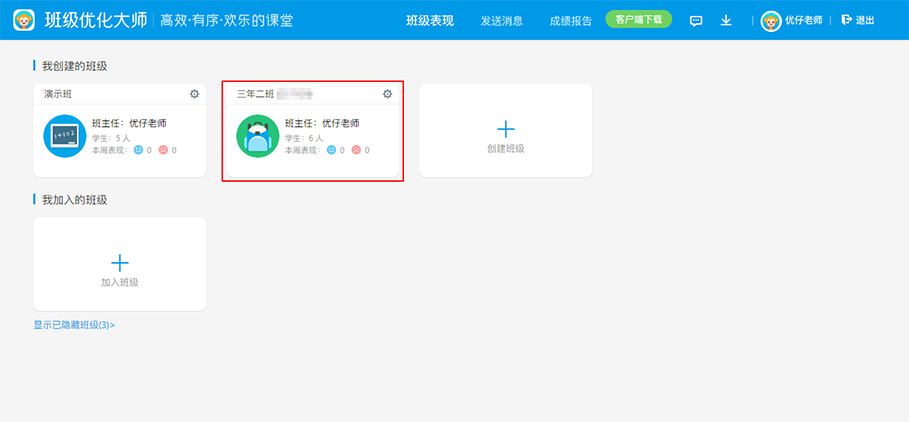This screenshot has height=422, width=909.
Task: Click the blackboard avatar of 演示班
Action: tap(65, 136)
